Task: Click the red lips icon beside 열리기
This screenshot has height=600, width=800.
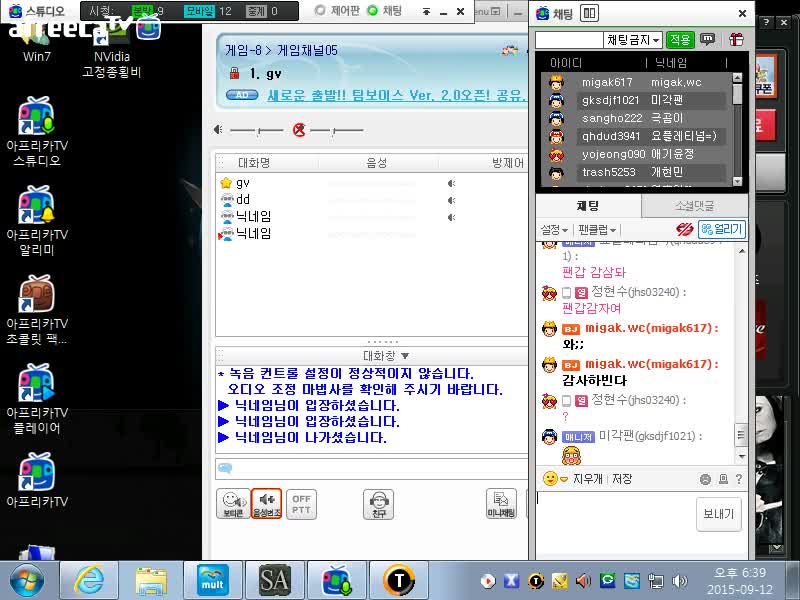Action: tap(684, 230)
